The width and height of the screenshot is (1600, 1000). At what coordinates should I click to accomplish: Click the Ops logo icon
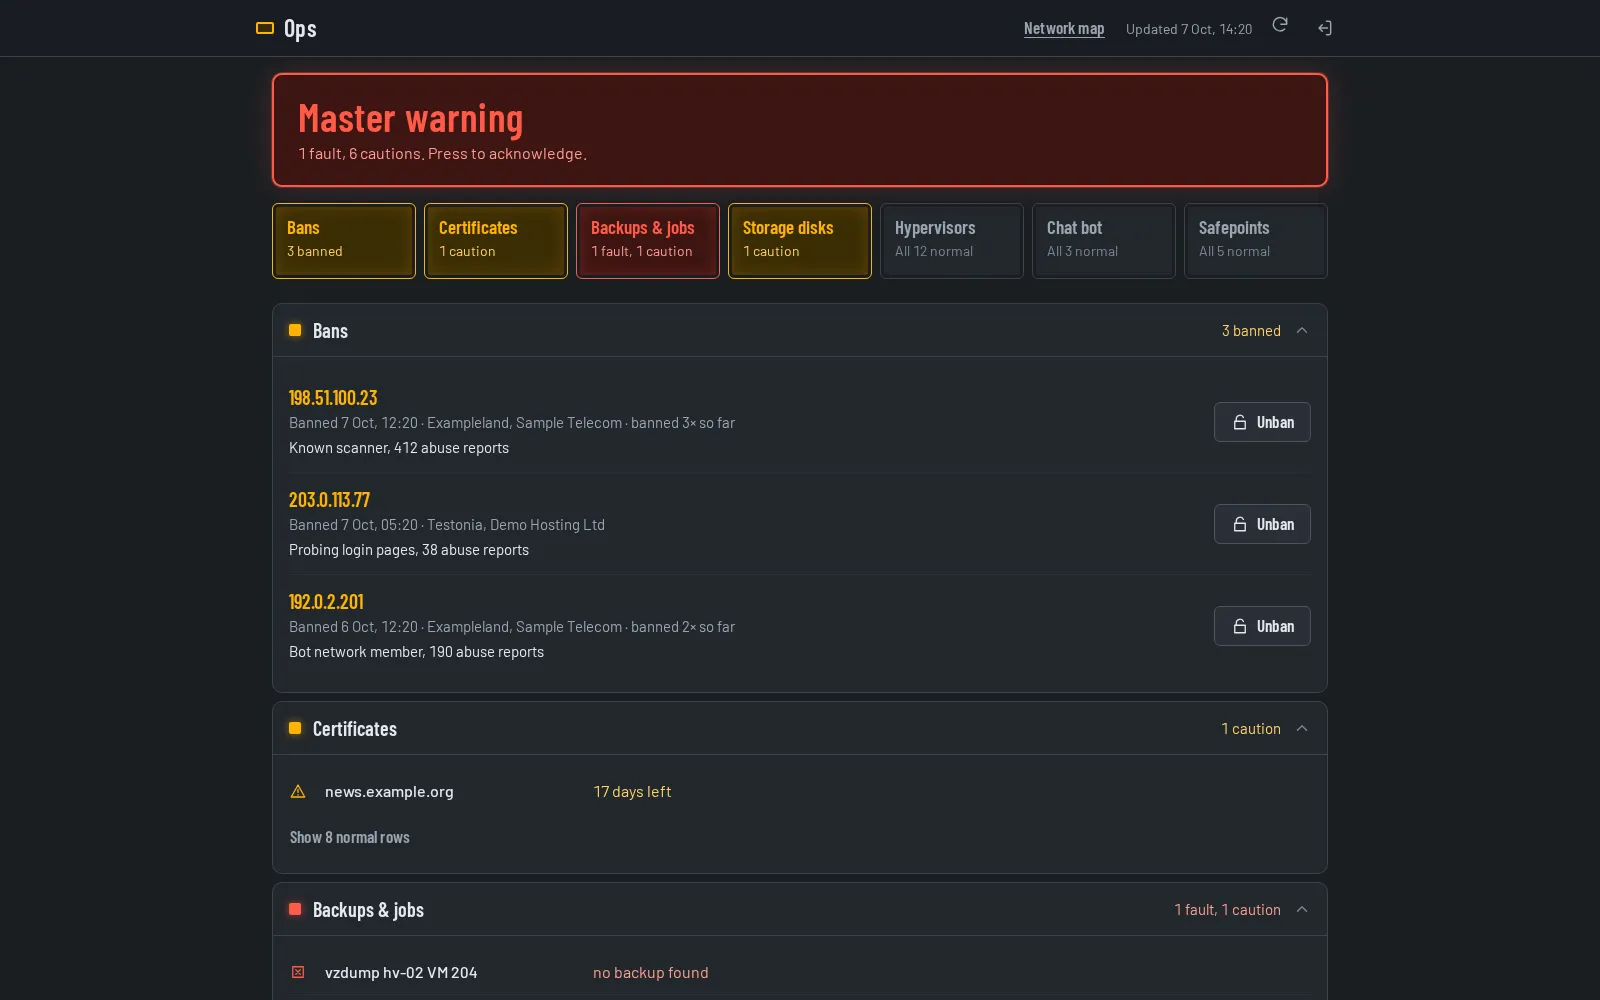point(265,28)
